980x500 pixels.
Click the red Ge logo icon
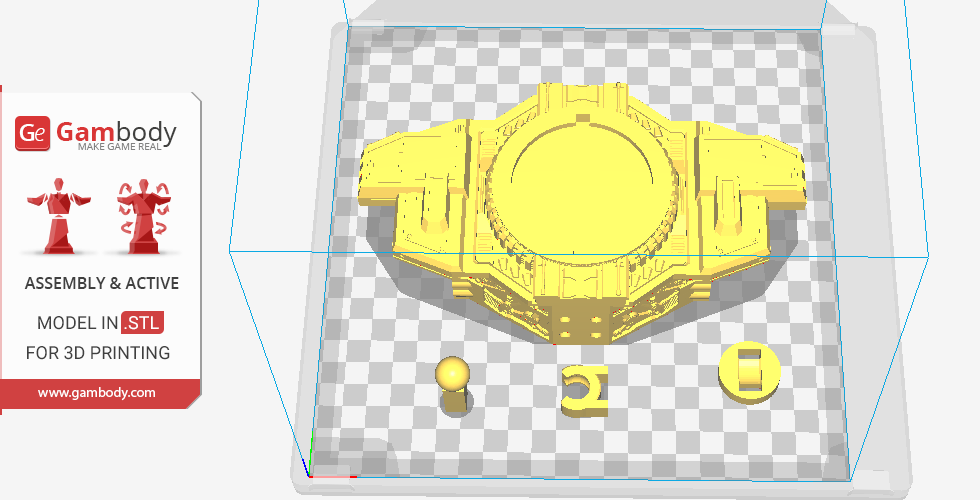coord(32,134)
